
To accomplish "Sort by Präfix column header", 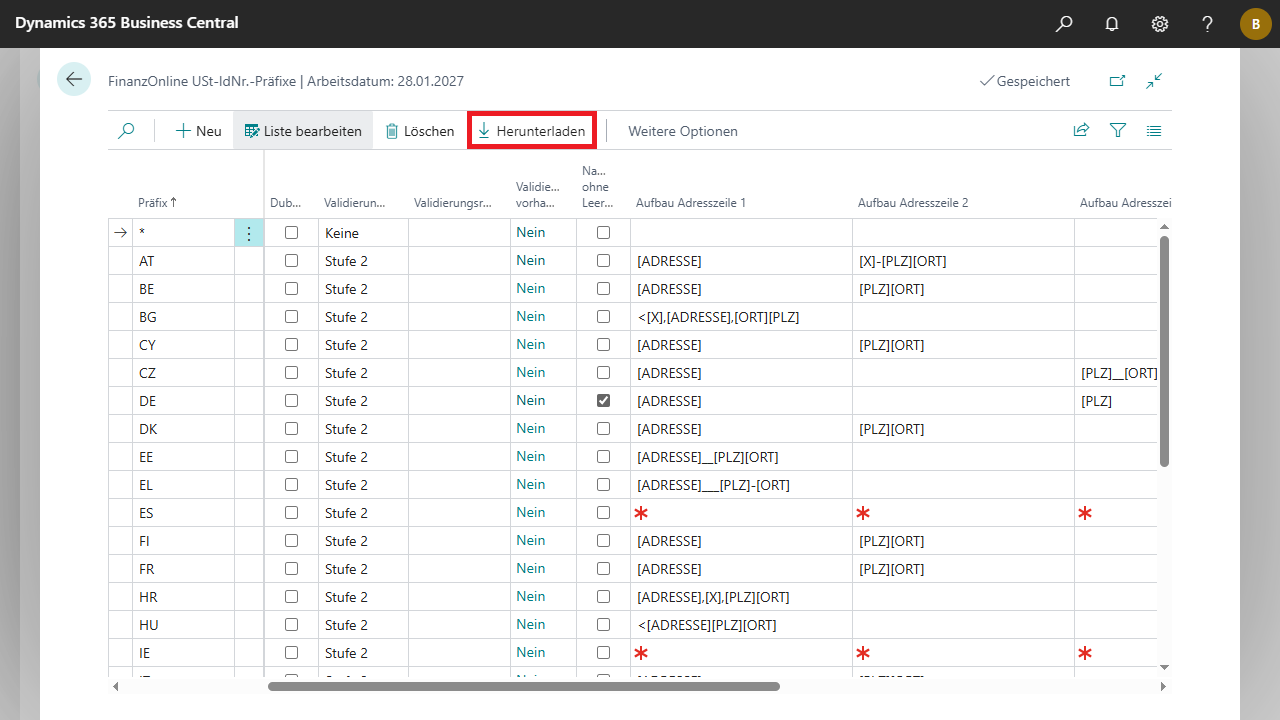I will click(x=158, y=202).
